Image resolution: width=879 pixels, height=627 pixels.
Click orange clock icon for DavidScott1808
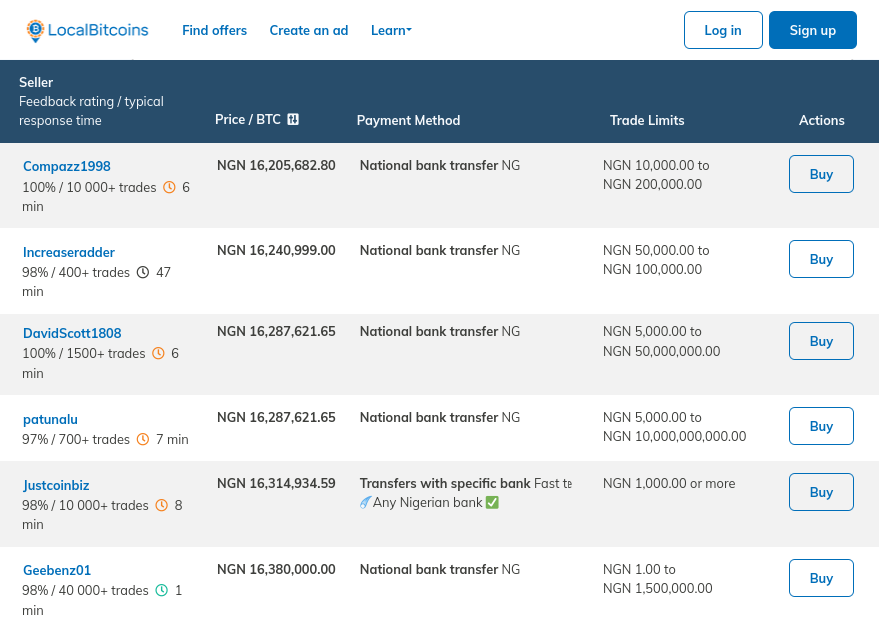point(158,353)
